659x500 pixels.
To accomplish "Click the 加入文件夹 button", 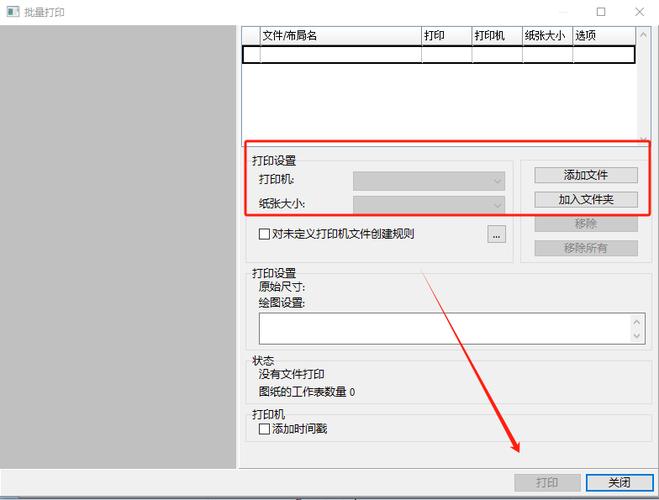I will 586,199.
